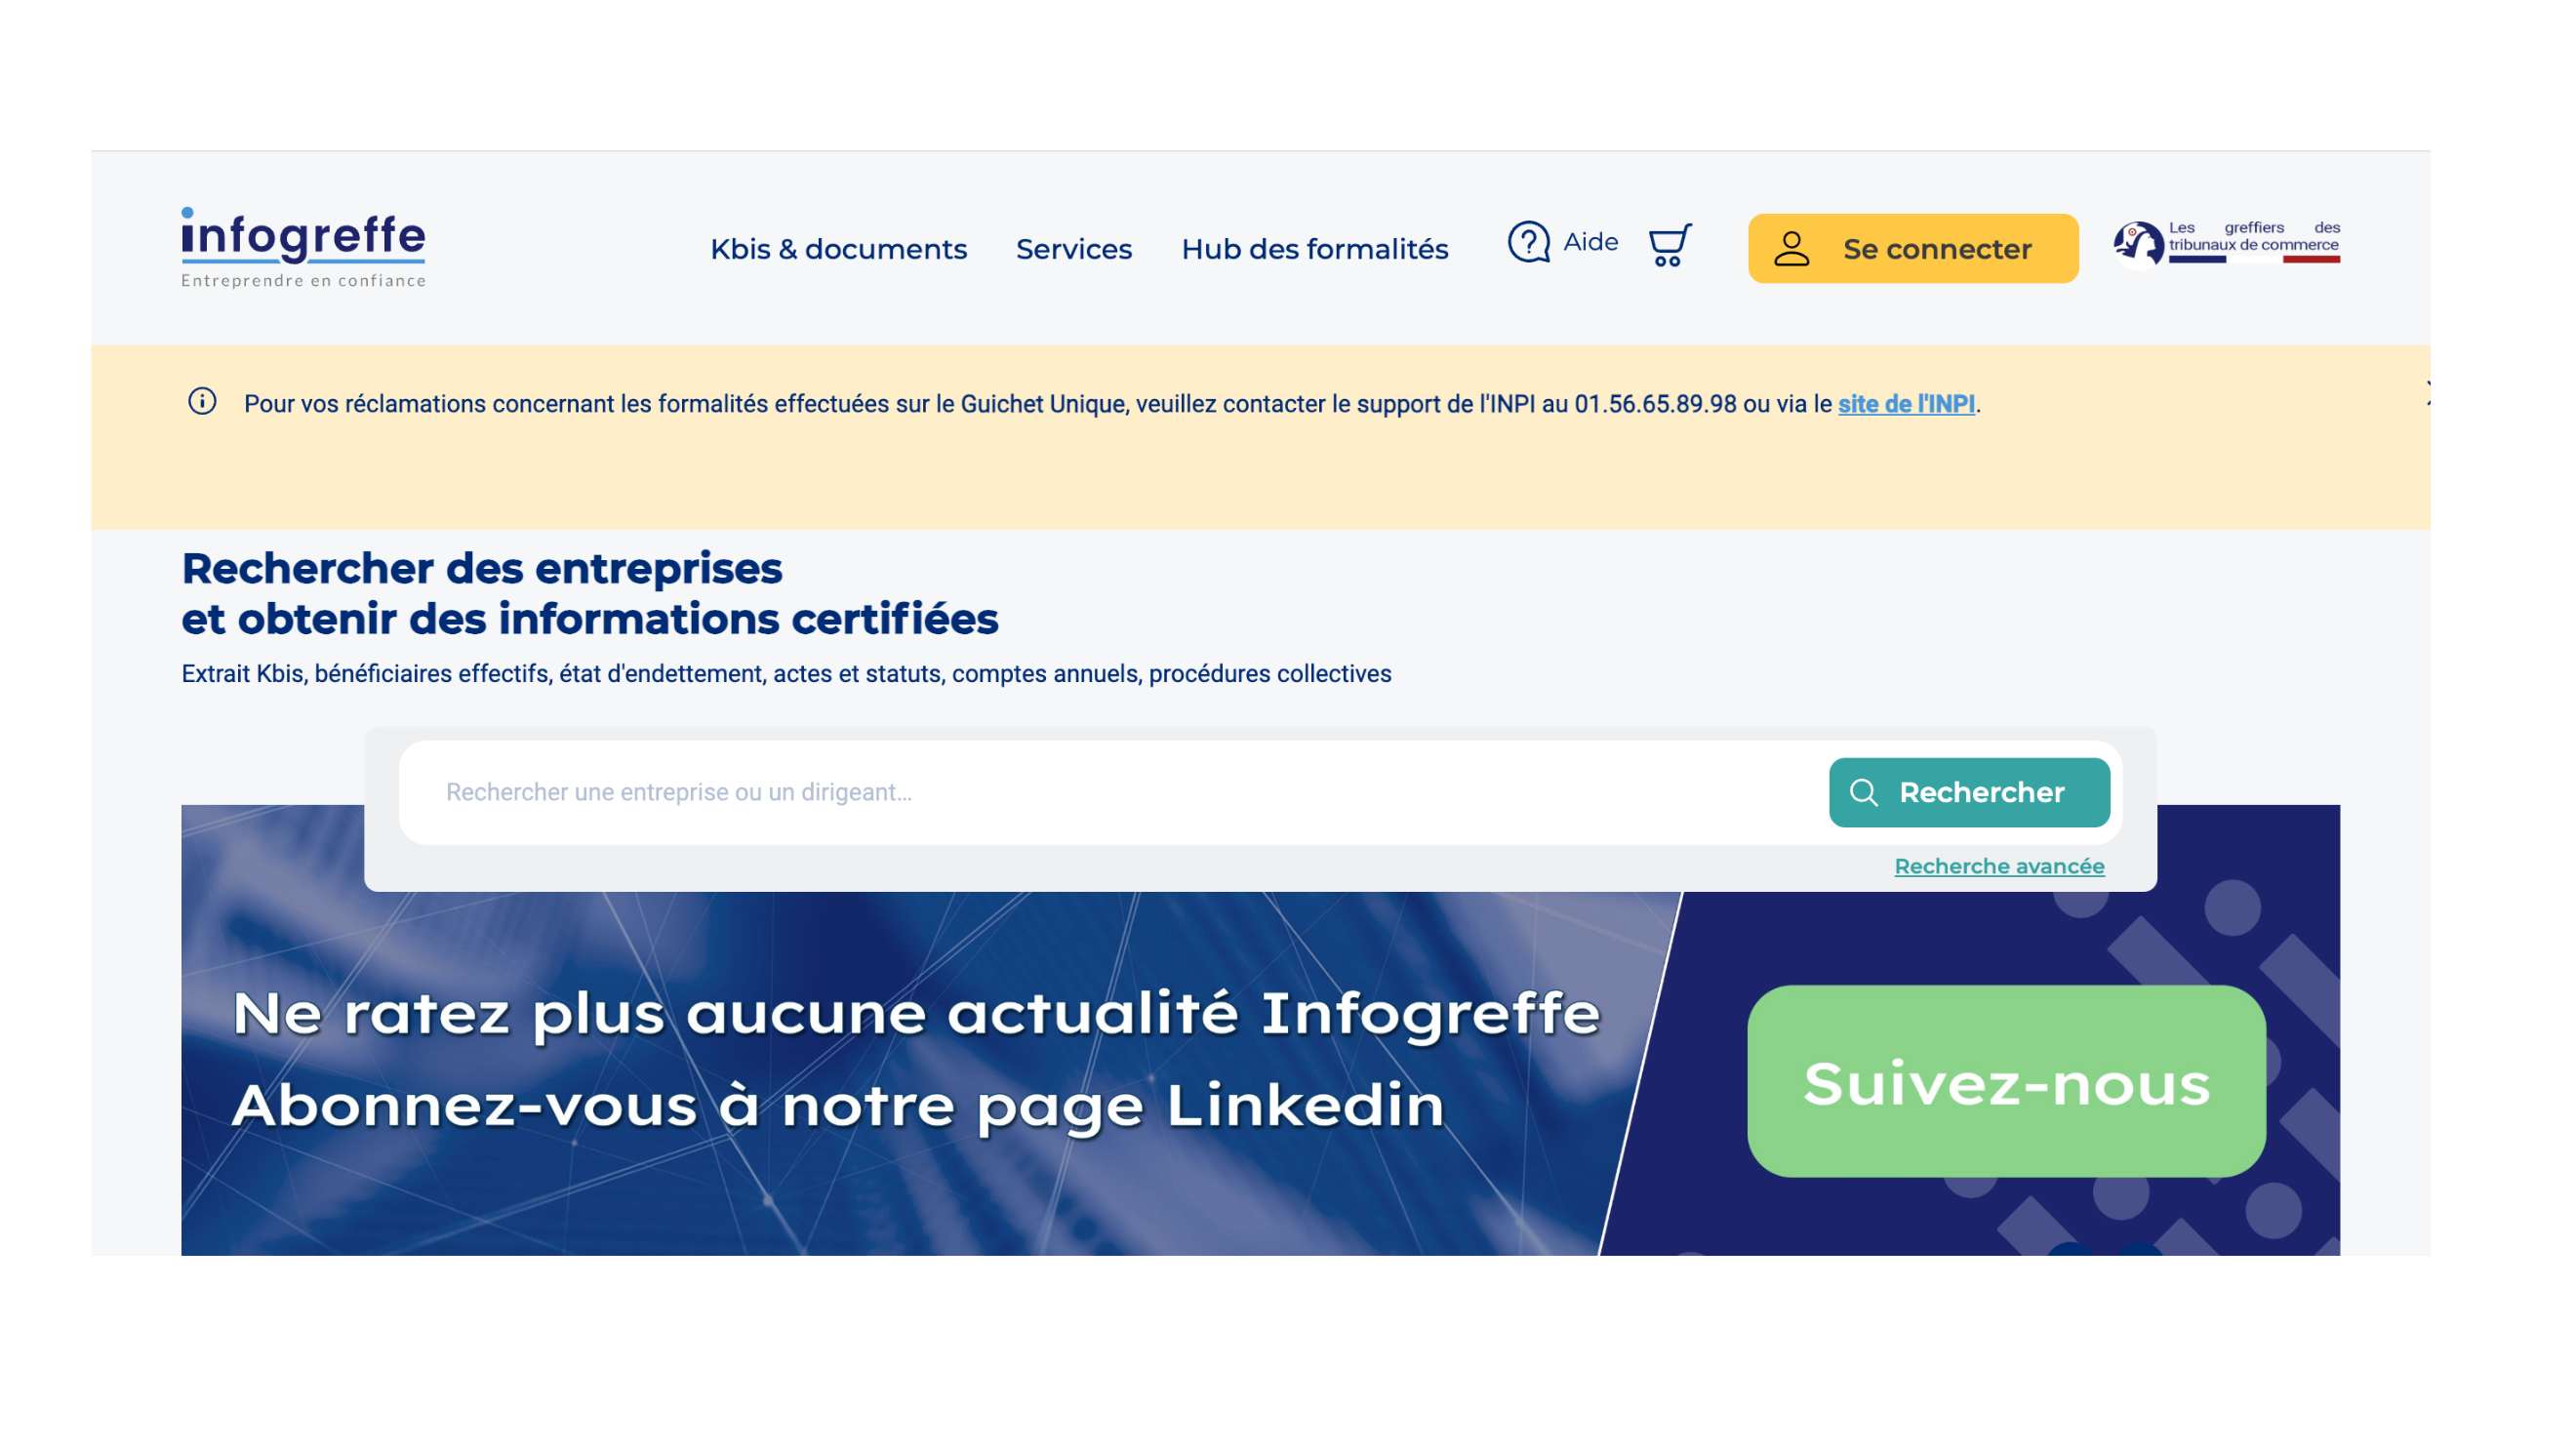The width and height of the screenshot is (2576, 1449).
Task: Open the shopping cart
Action: click(x=1669, y=245)
